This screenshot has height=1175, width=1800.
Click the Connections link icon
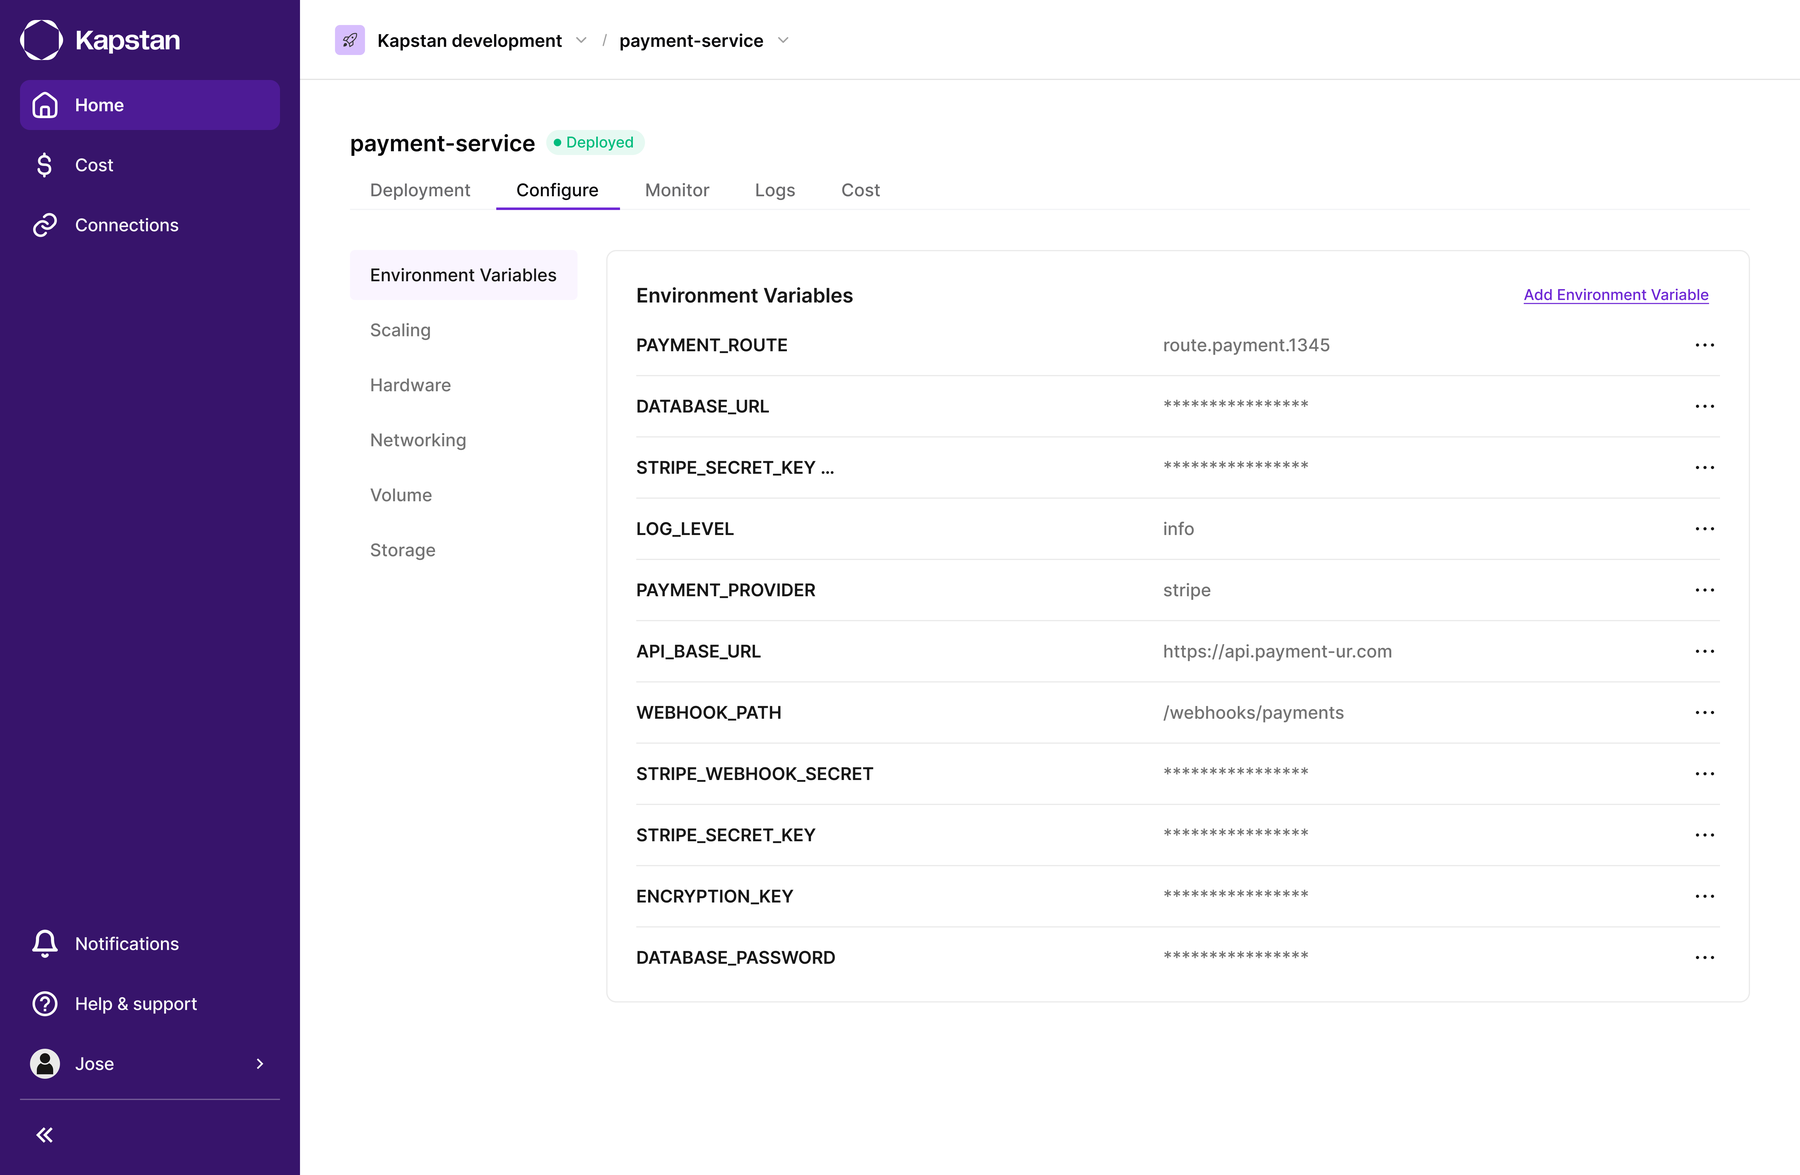pos(44,225)
